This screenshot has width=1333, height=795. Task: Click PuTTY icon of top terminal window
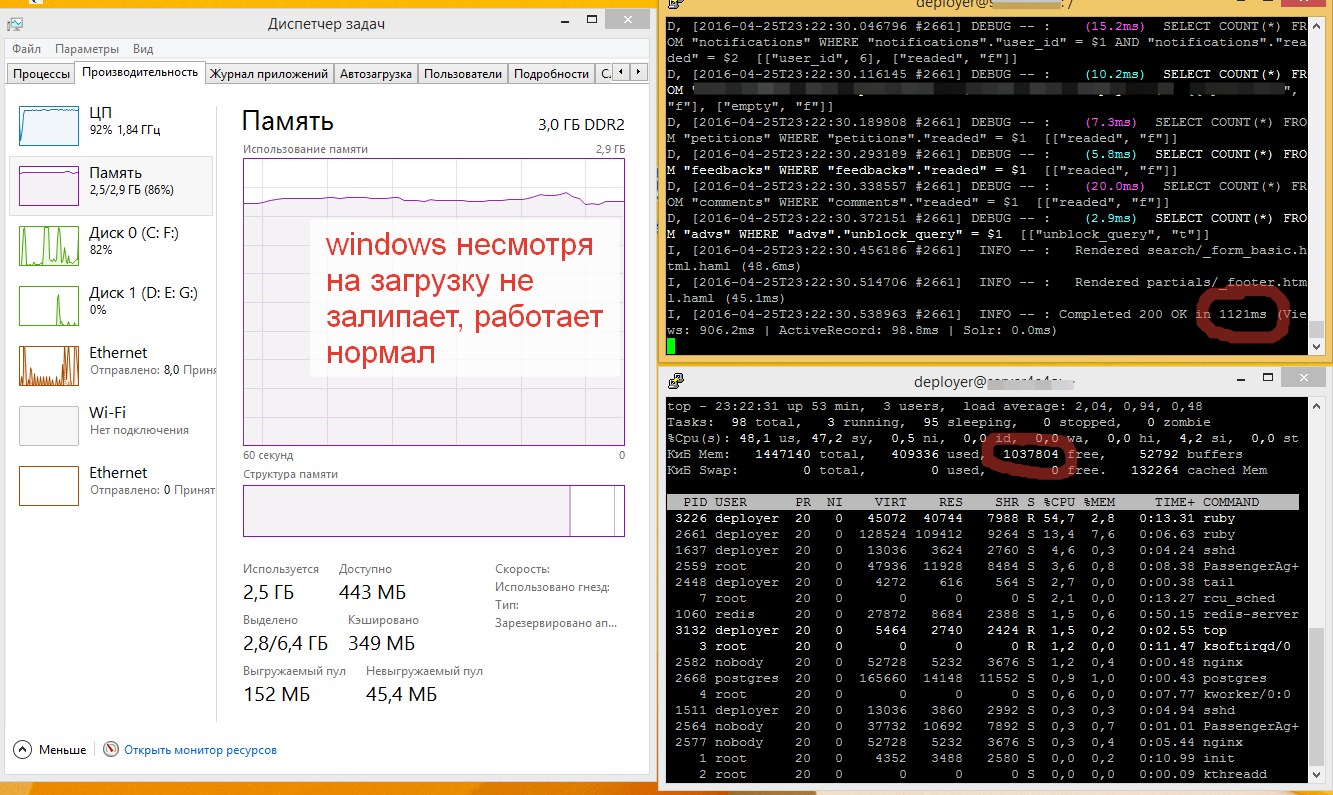click(676, 4)
